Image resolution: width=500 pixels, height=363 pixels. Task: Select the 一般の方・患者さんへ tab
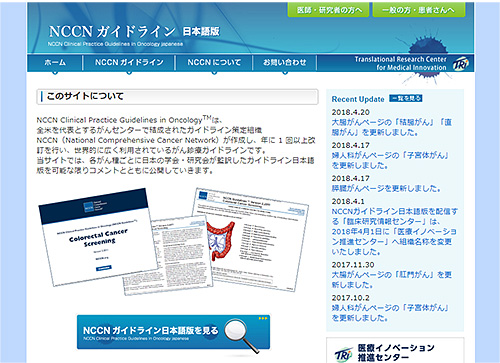click(418, 10)
